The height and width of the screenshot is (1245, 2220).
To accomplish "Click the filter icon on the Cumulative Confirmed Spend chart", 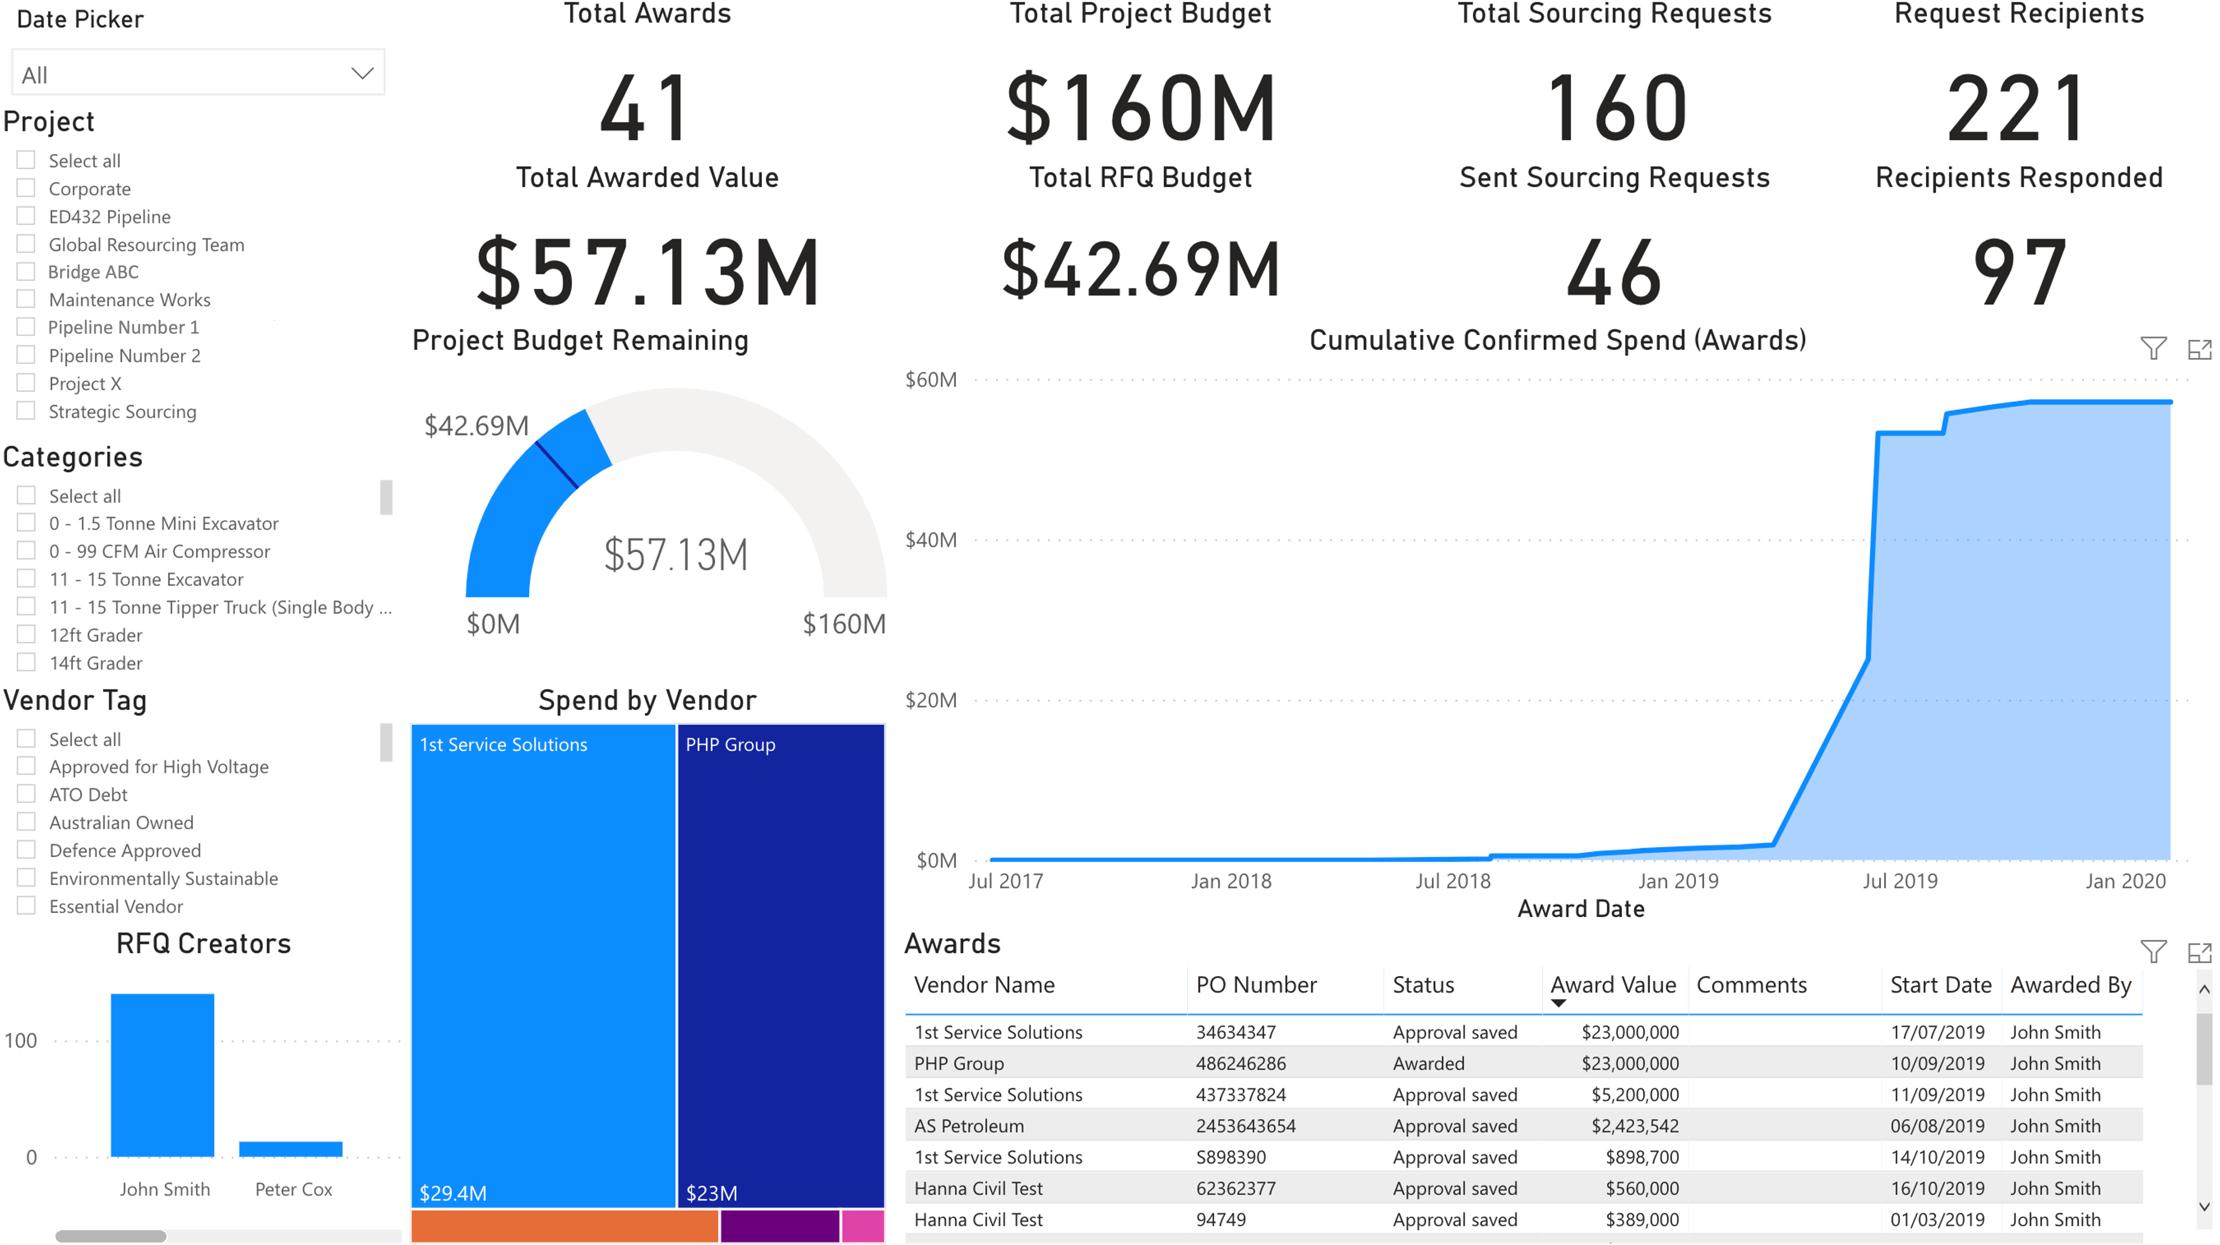I will [2152, 348].
